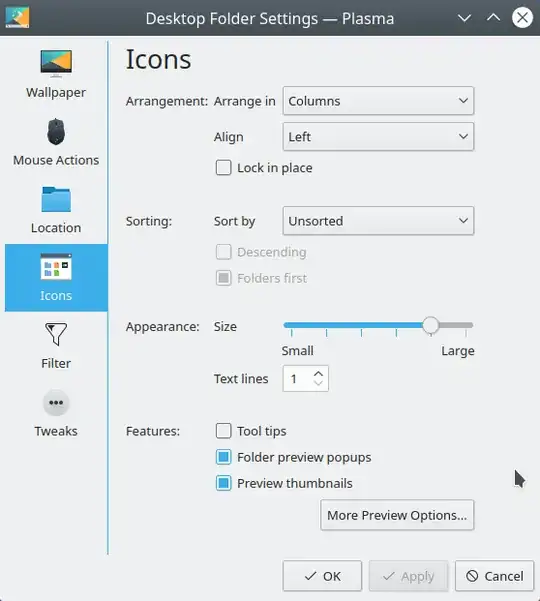This screenshot has height=601, width=540.
Task: Open the Wallpaper settings monitor icon
Action: click(x=56, y=63)
